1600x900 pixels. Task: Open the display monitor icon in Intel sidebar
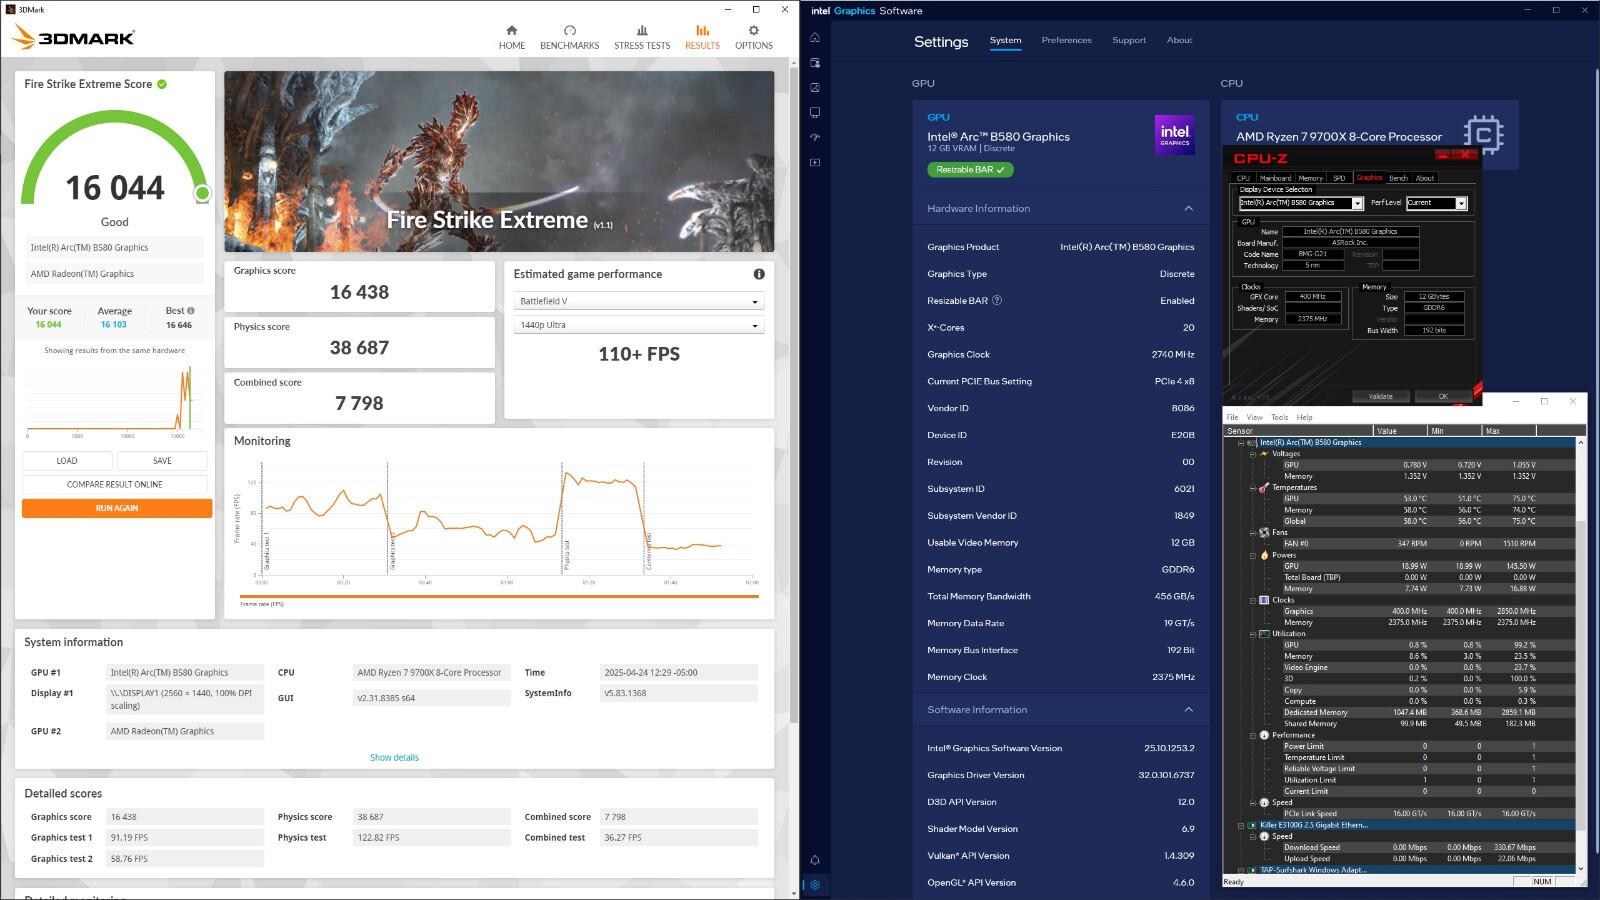pyautogui.click(x=815, y=112)
